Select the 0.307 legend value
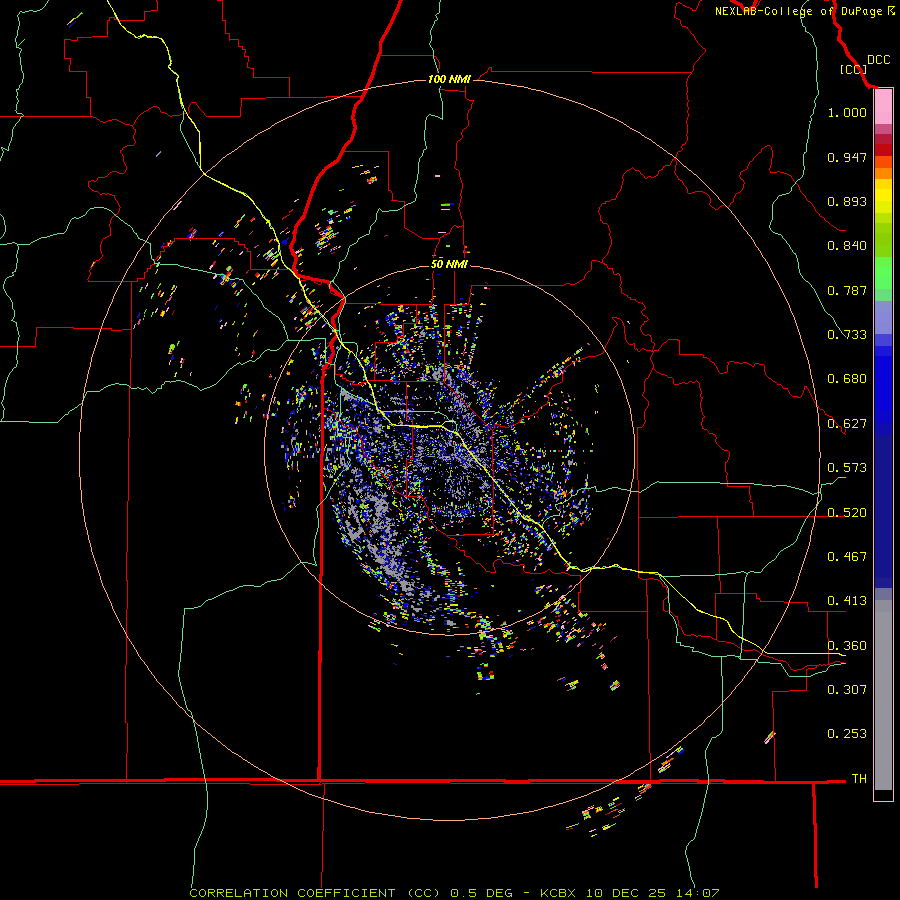Viewport: 900px width, 900px height. pyautogui.click(x=847, y=689)
